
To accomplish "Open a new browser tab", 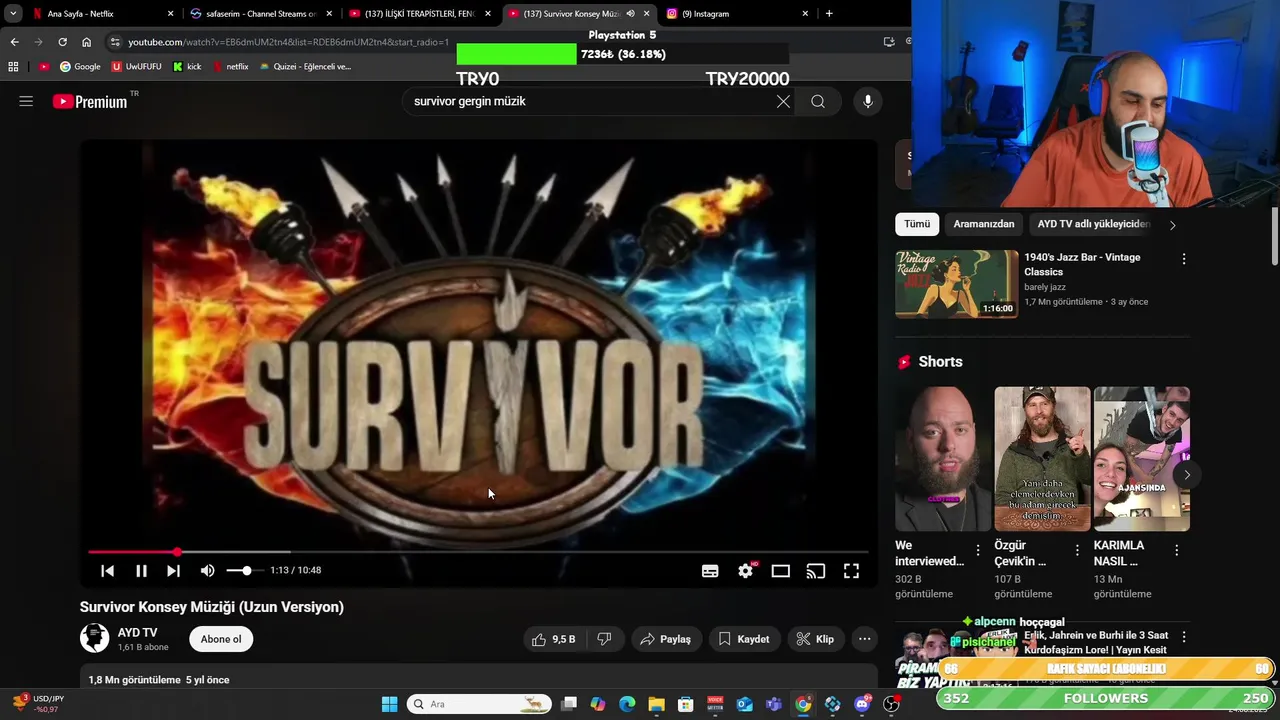I will [829, 14].
